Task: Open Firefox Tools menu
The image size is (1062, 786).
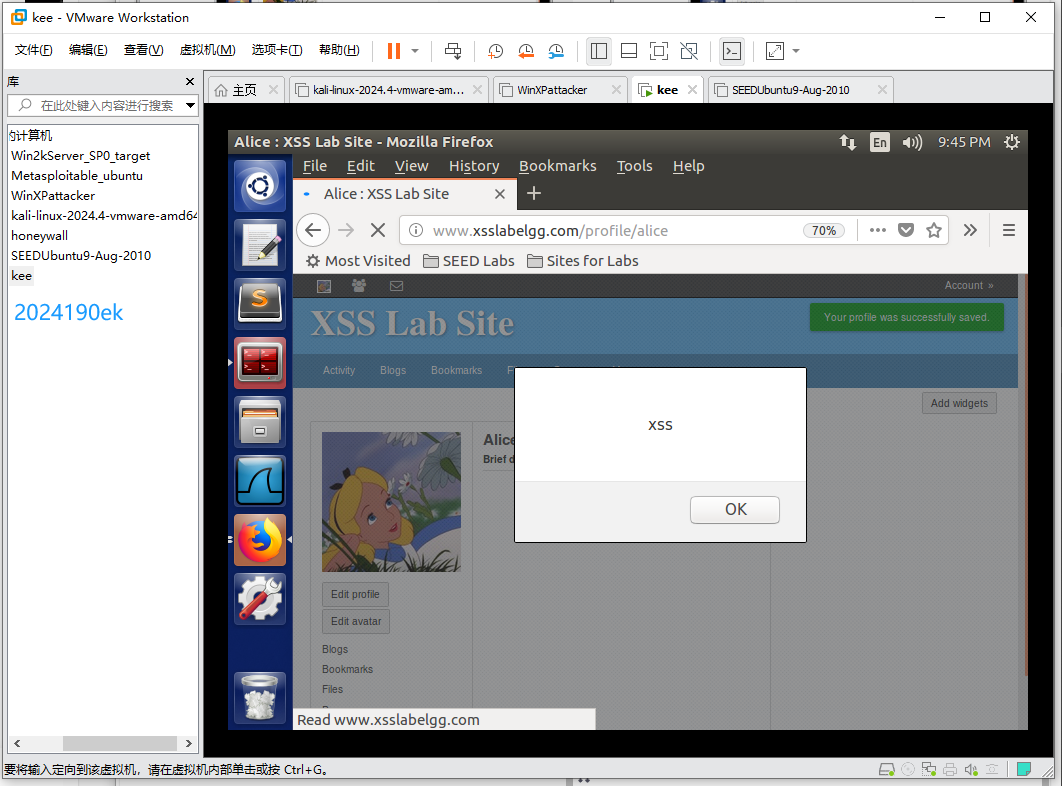Action: click(635, 166)
